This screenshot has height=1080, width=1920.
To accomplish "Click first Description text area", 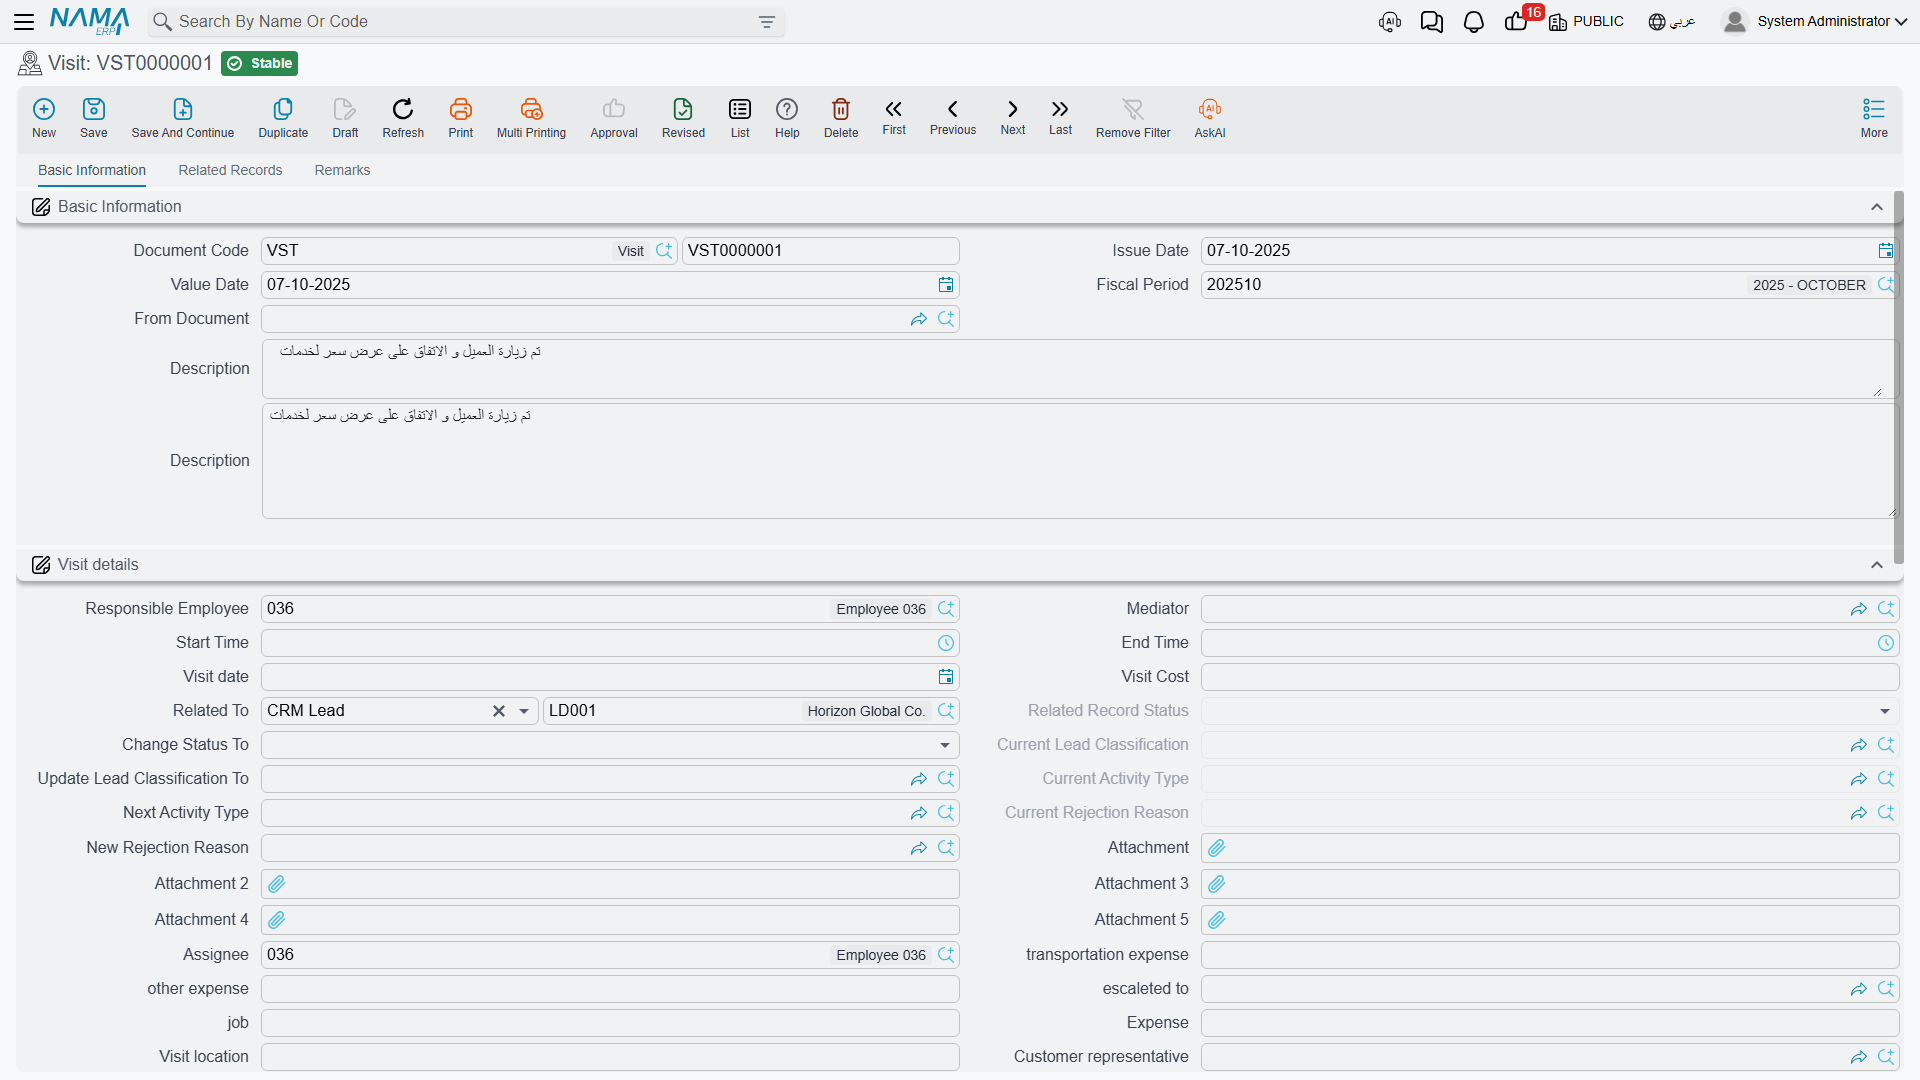I will (x=1079, y=369).
